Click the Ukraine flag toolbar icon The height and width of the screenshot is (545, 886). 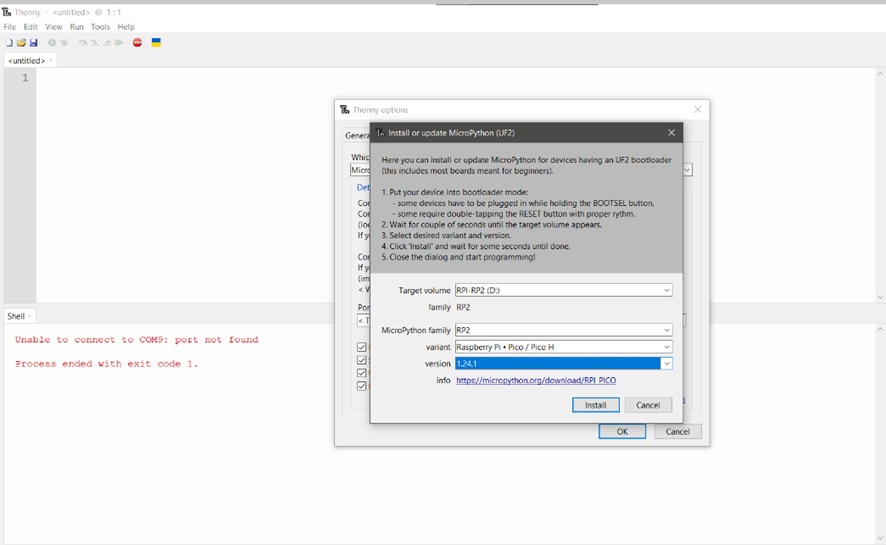[157, 42]
